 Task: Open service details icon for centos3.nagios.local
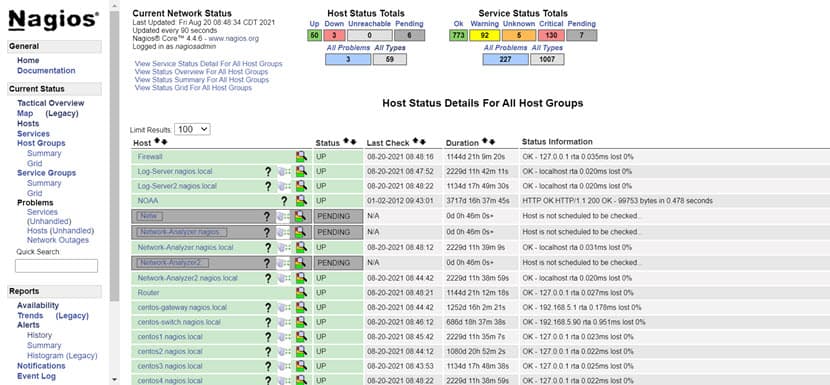pyautogui.click(x=301, y=366)
